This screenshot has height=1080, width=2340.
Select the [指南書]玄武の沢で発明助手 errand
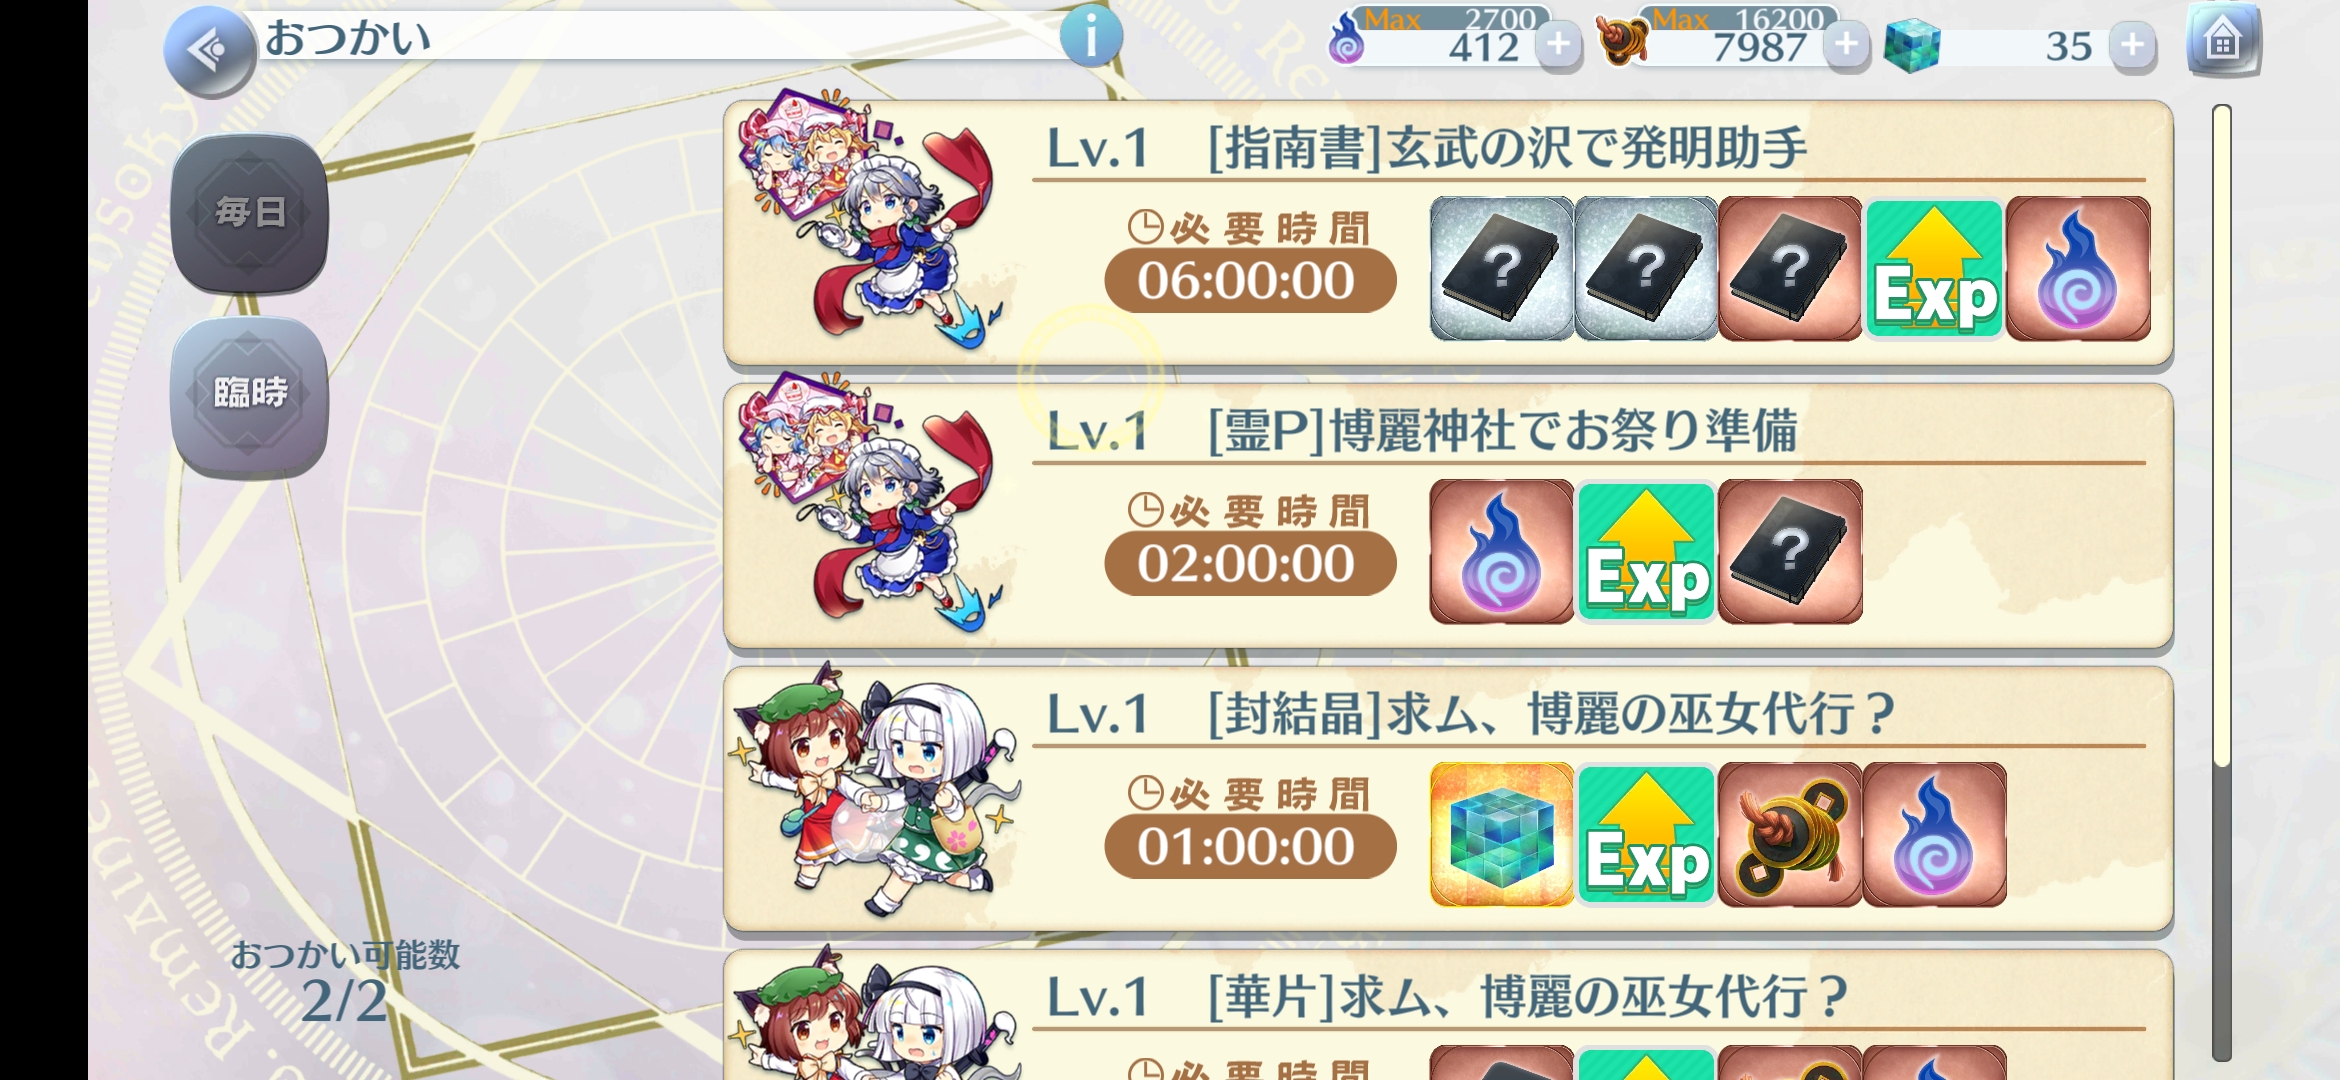[1448, 232]
